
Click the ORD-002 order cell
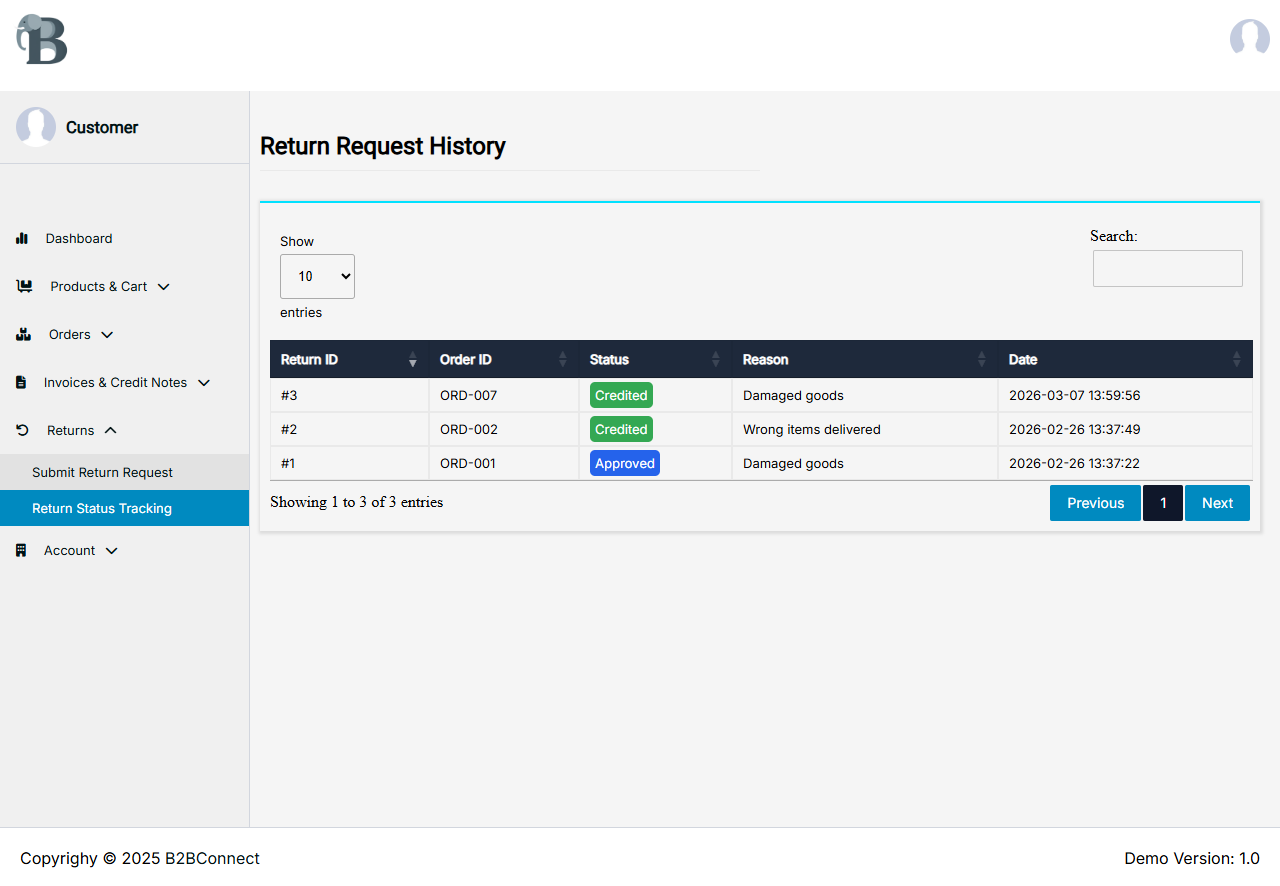pyautogui.click(x=504, y=429)
